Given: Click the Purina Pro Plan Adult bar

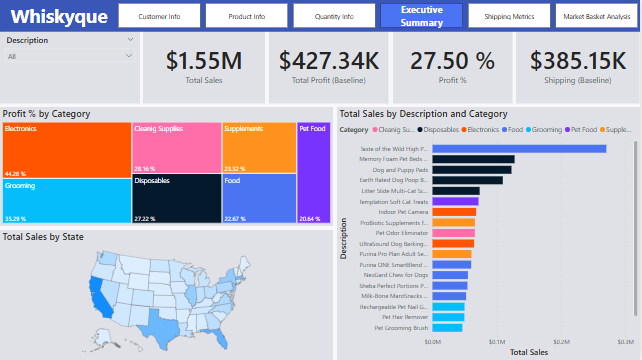Looking at the screenshot, I should point(452,254).
